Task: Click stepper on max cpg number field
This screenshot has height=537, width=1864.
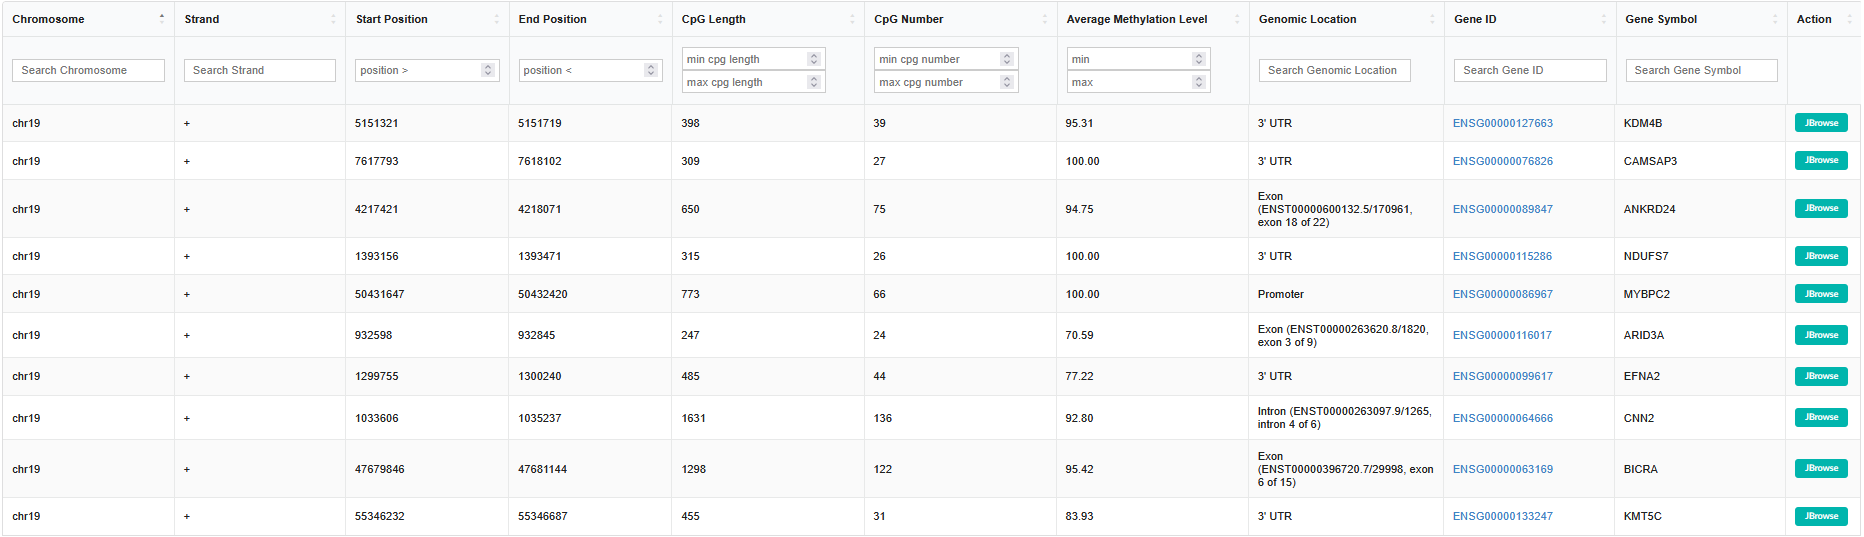Action: coord(1007,82)
